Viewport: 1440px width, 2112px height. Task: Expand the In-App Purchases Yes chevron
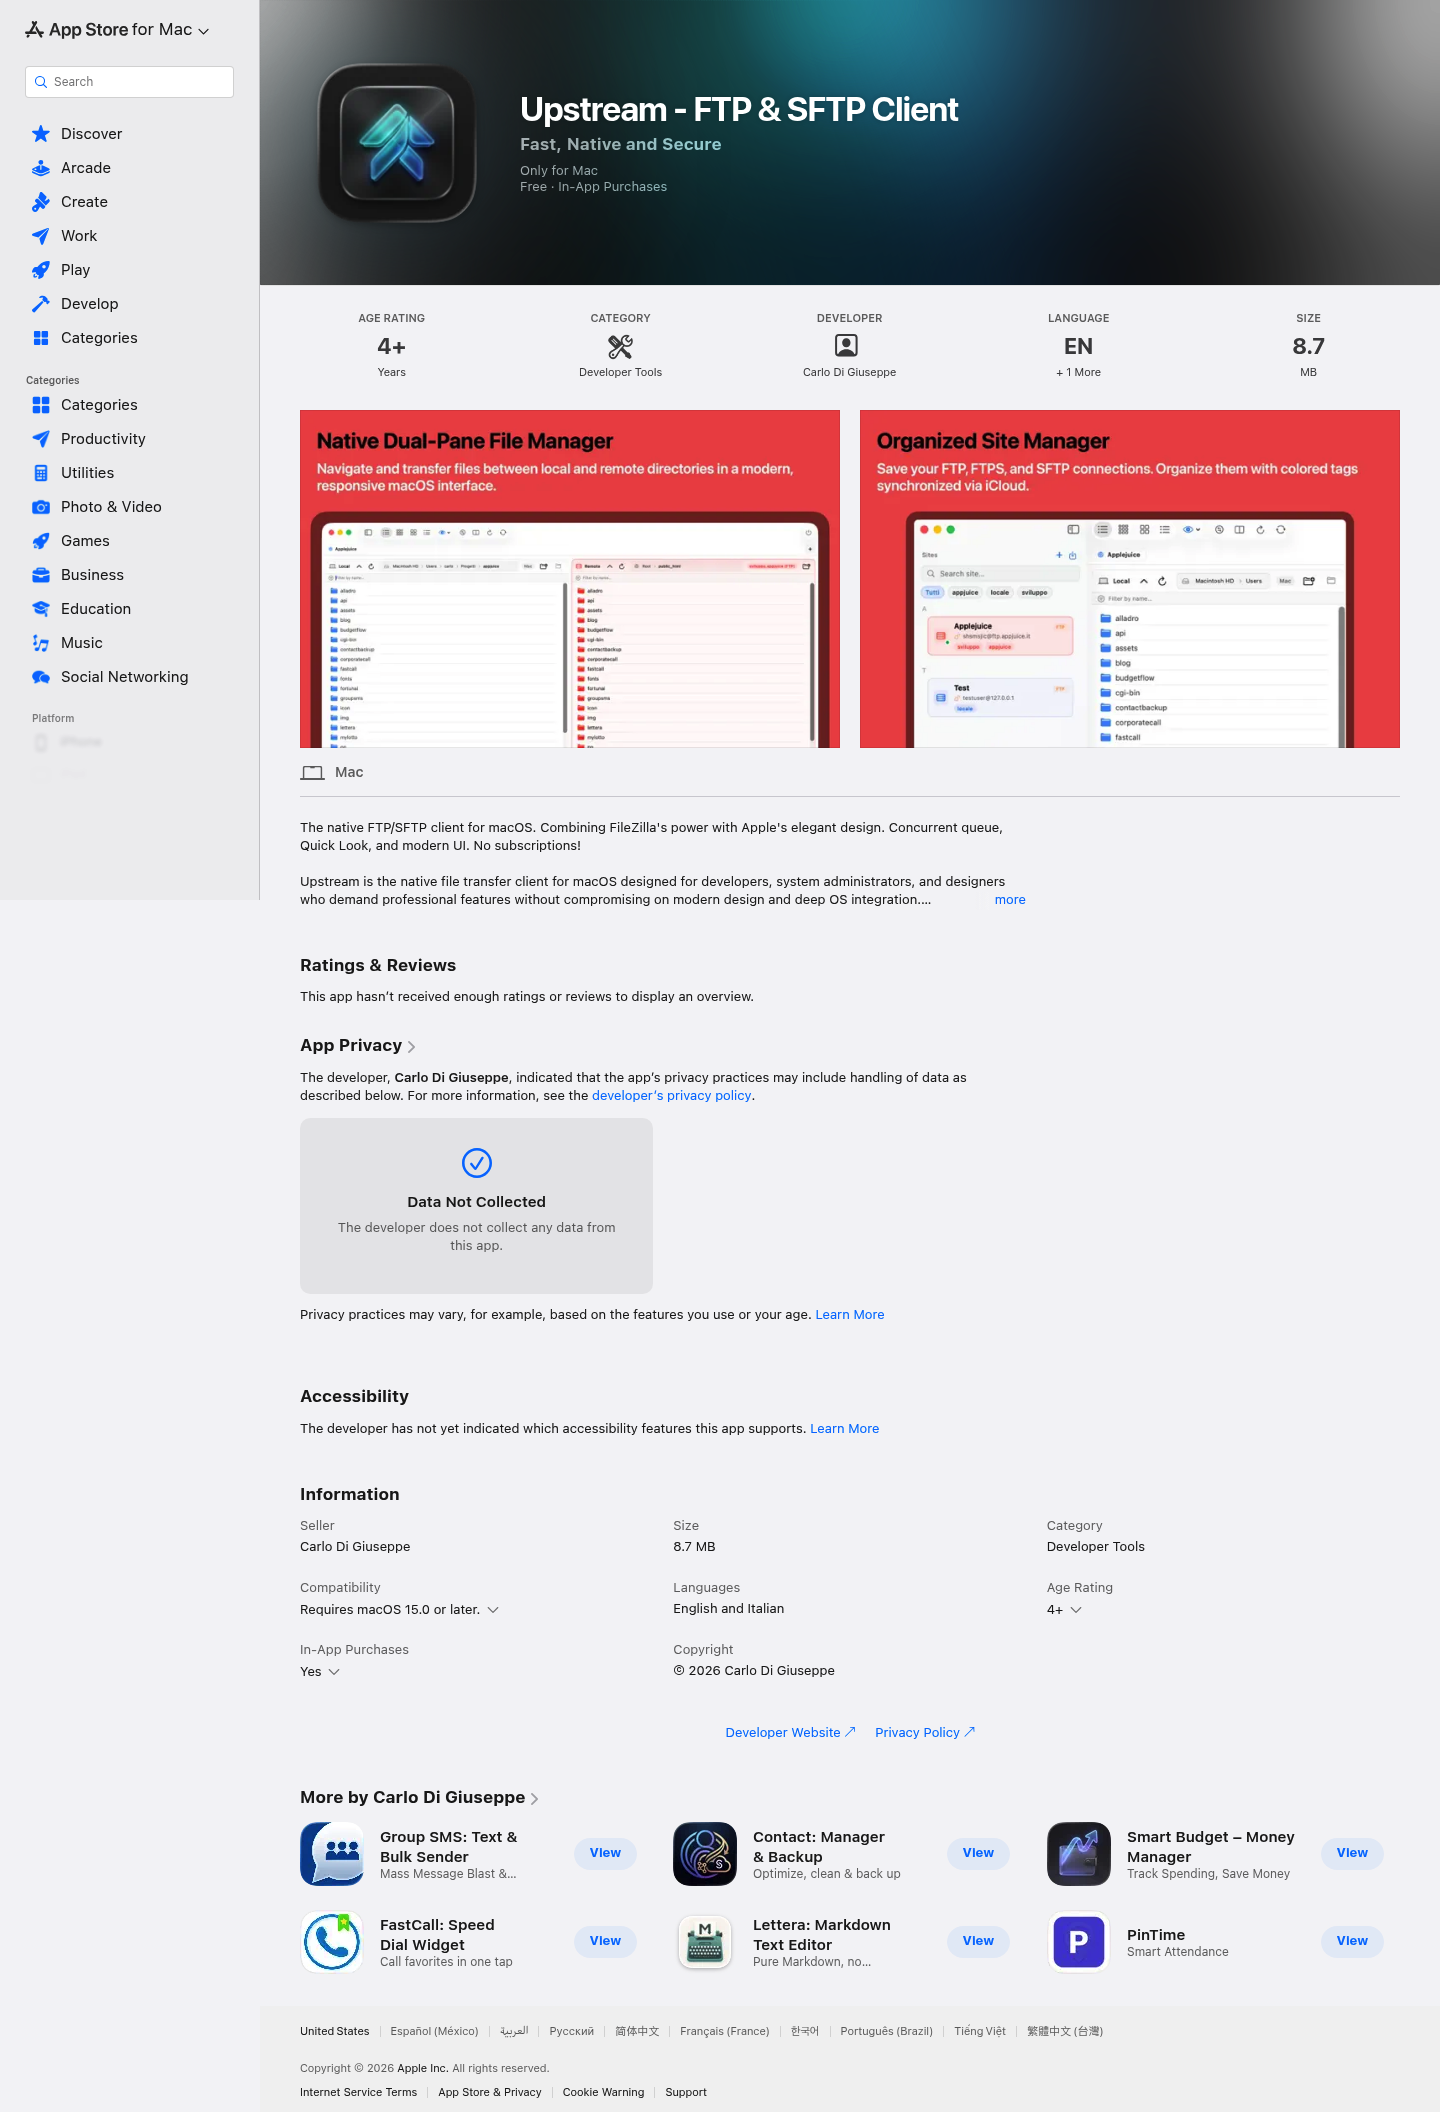334,1672
